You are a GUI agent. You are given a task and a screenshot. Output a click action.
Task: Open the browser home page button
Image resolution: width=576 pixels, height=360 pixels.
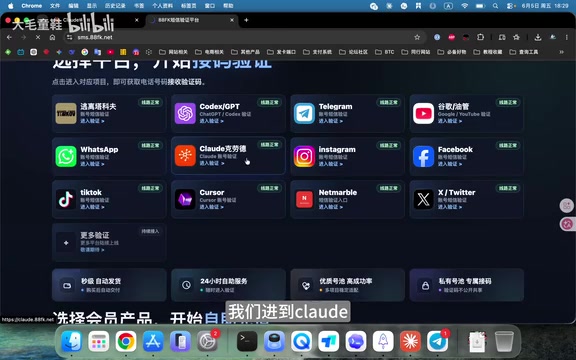pos(53,37)
